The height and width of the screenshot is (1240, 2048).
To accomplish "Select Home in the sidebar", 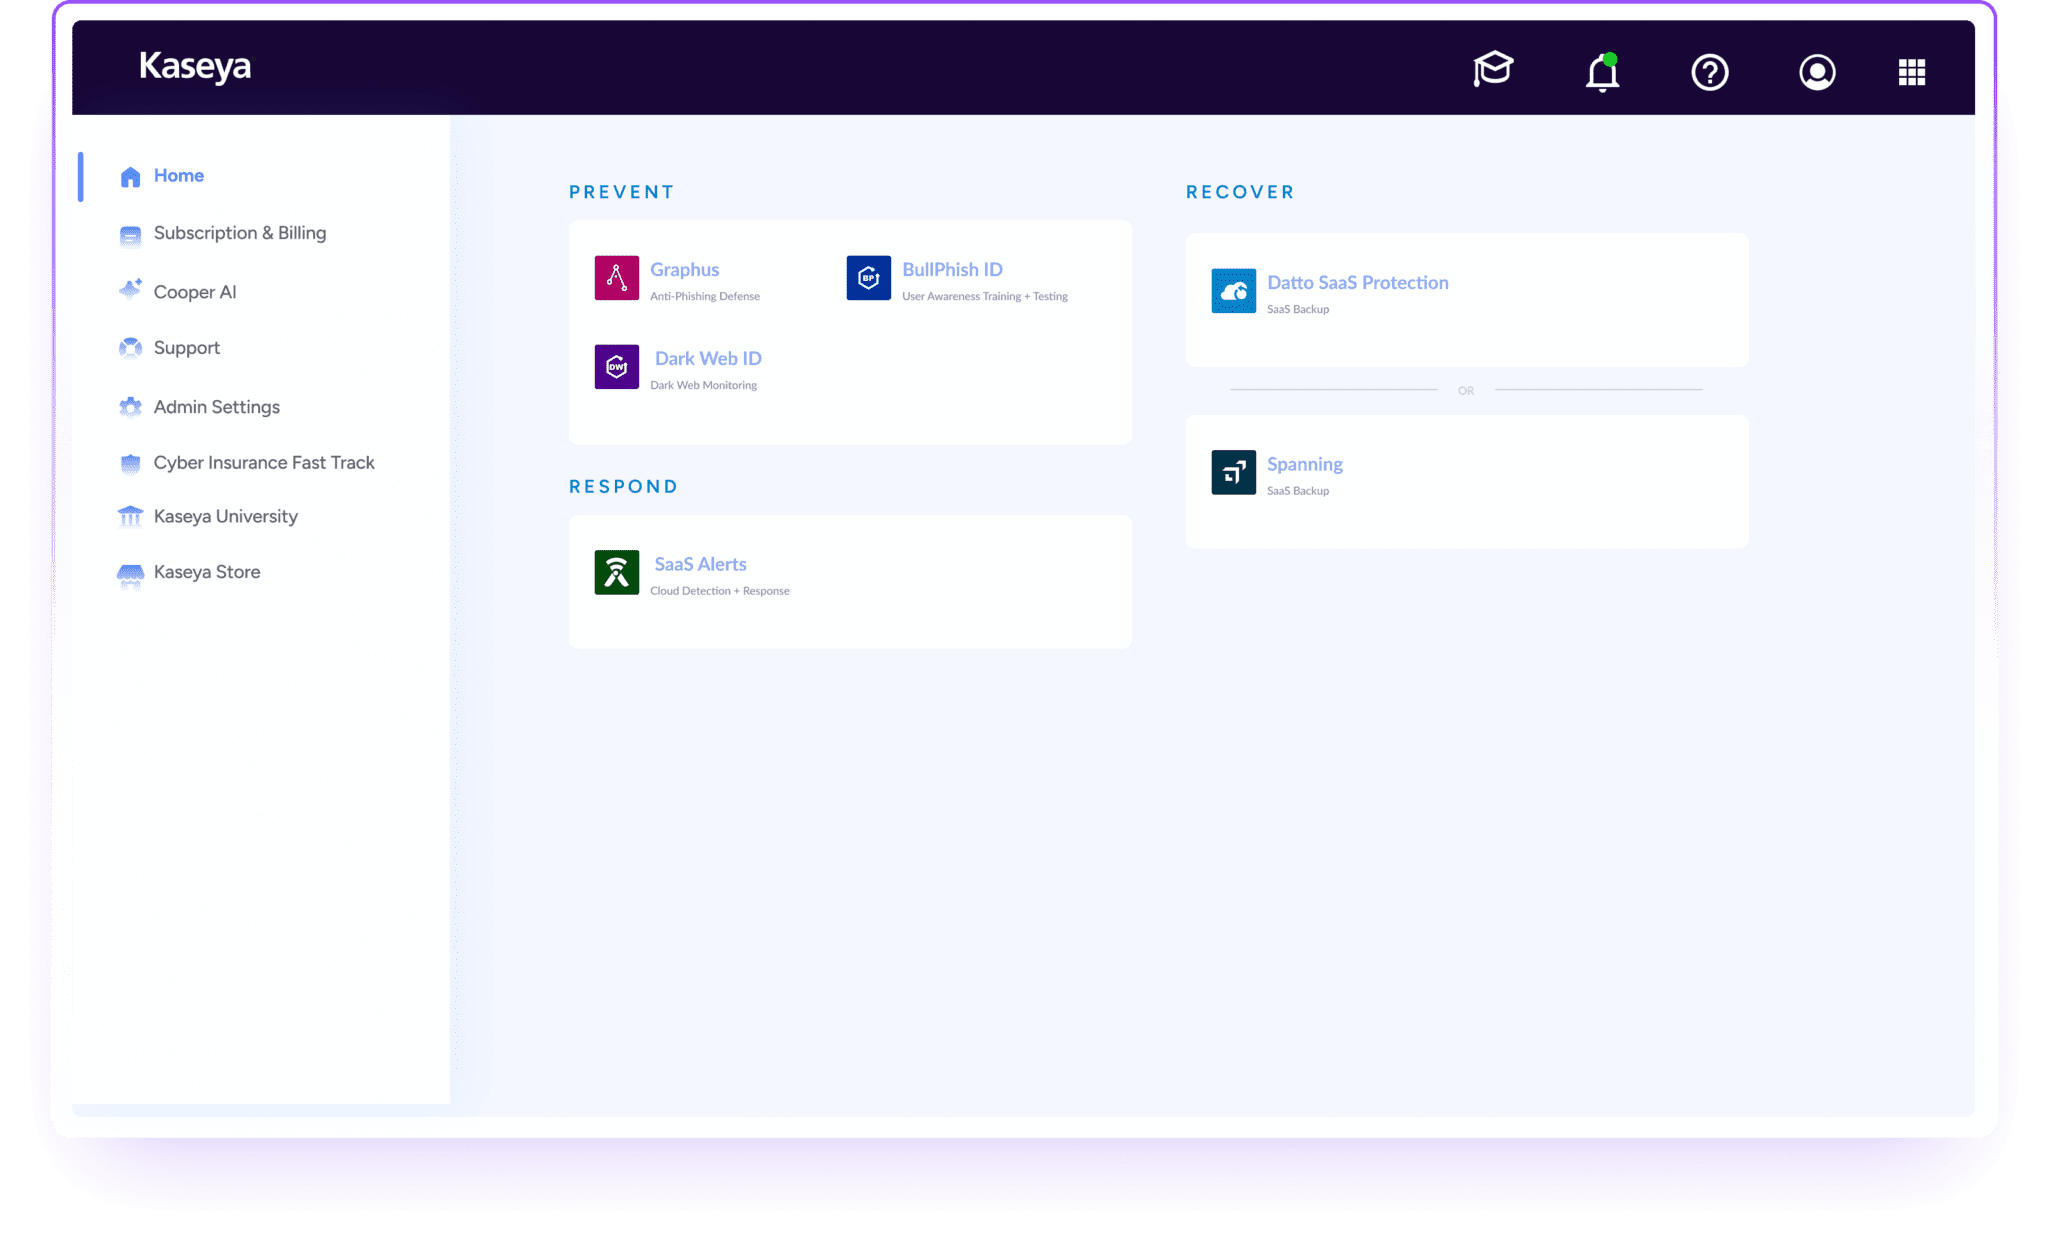I will (x=178, y=176).
